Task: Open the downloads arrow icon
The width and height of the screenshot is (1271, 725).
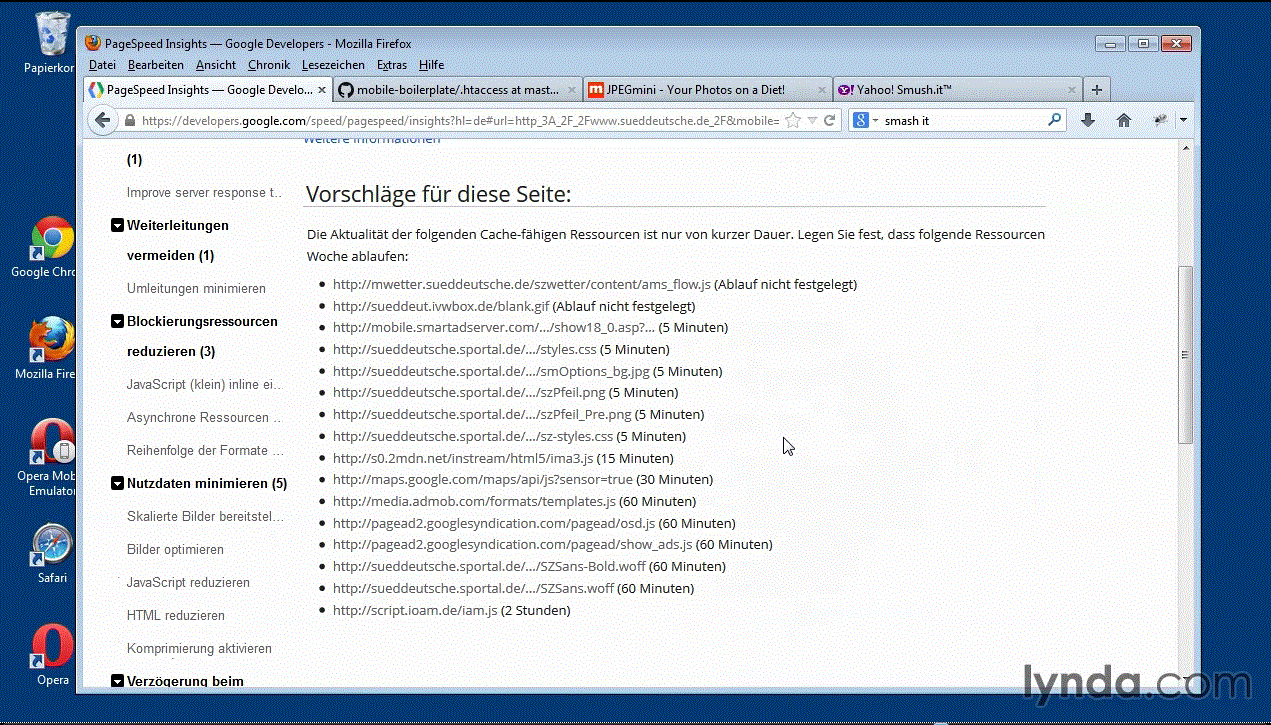Action: click(1088, 120)
